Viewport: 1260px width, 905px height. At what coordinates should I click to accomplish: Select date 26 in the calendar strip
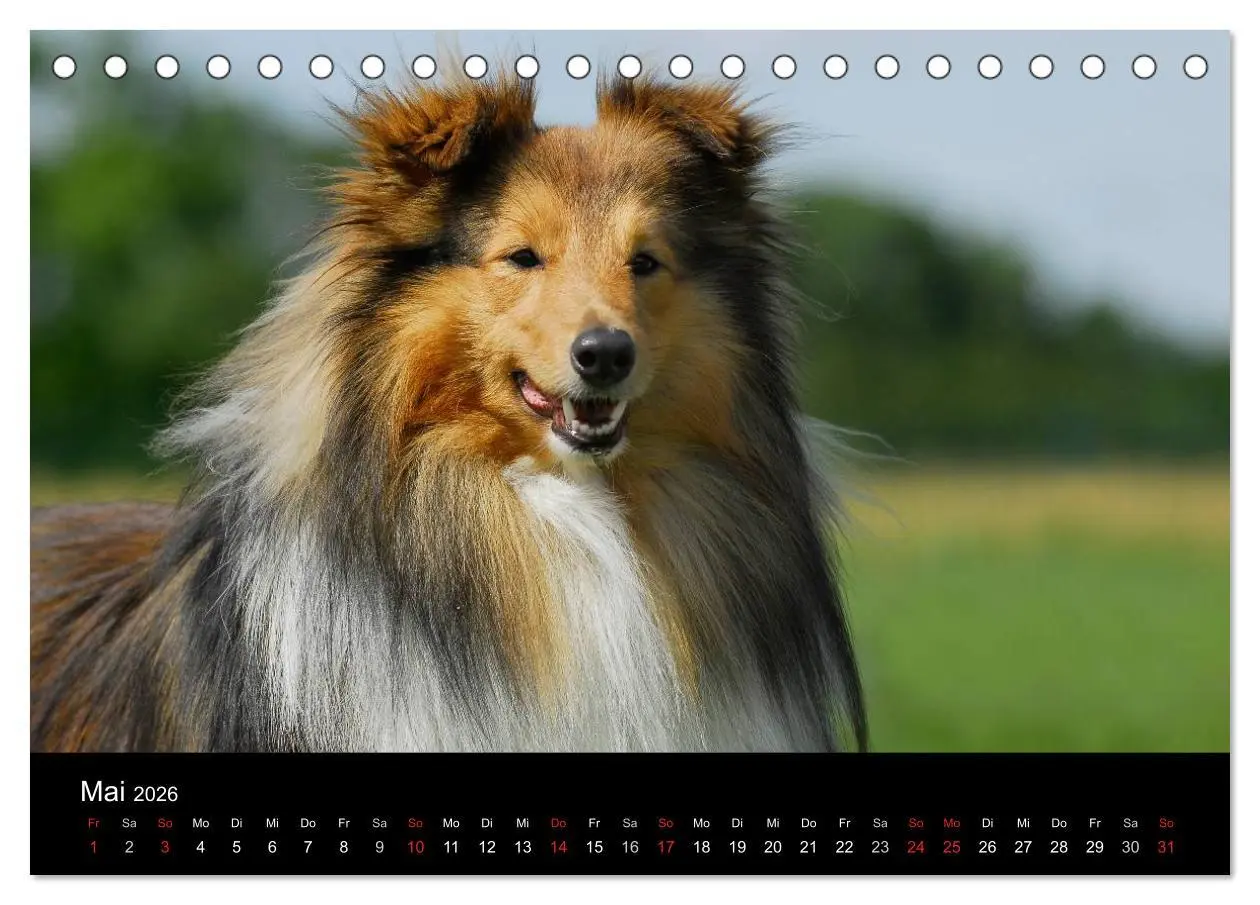click(x=987, y=847)
